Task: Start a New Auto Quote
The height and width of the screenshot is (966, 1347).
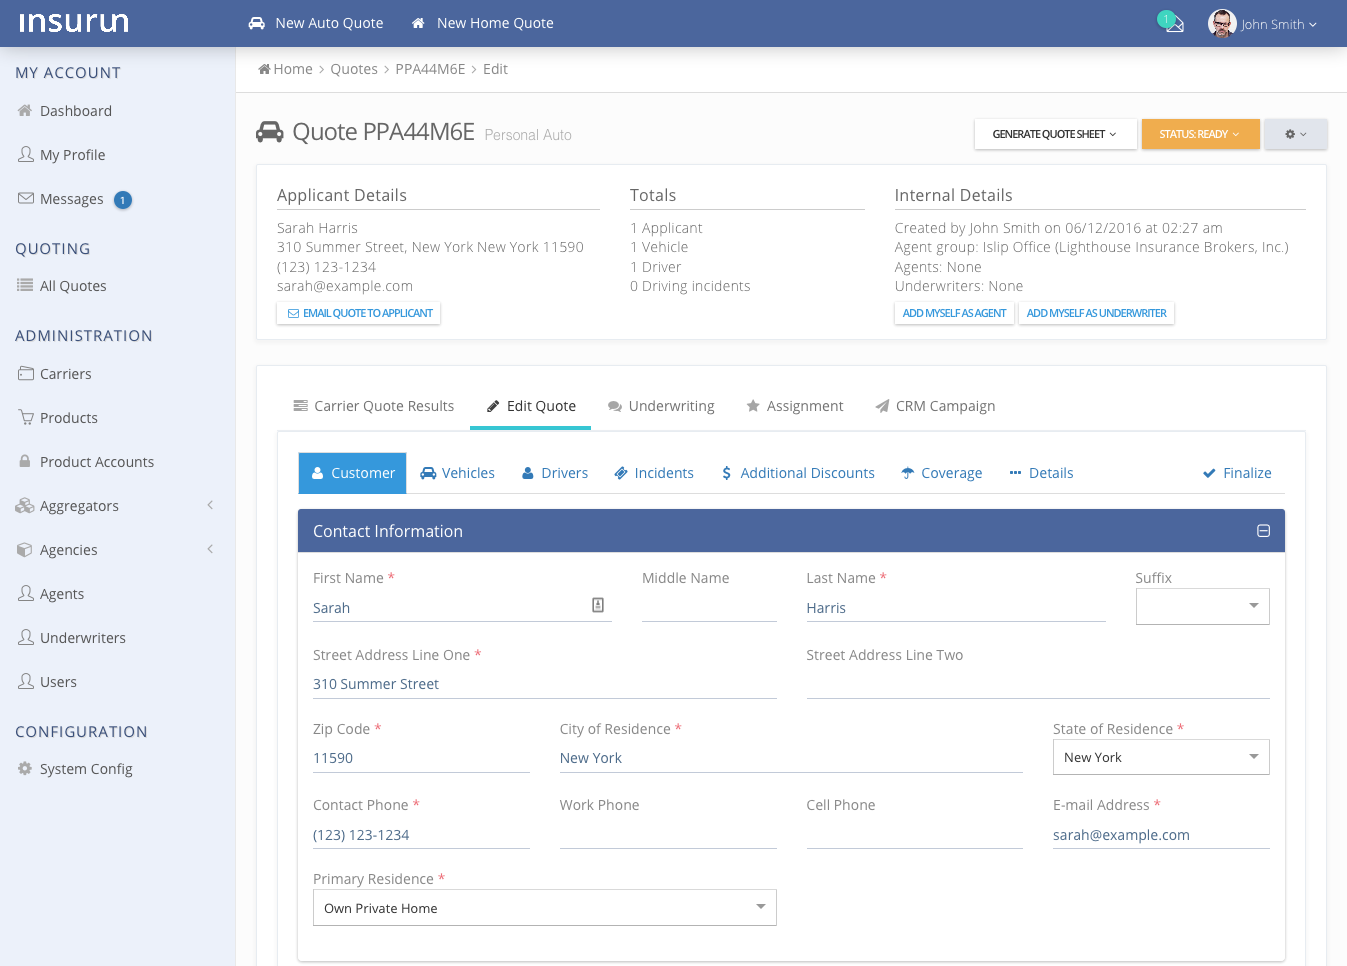Action: pyautogui.click(x=316, y=23)
